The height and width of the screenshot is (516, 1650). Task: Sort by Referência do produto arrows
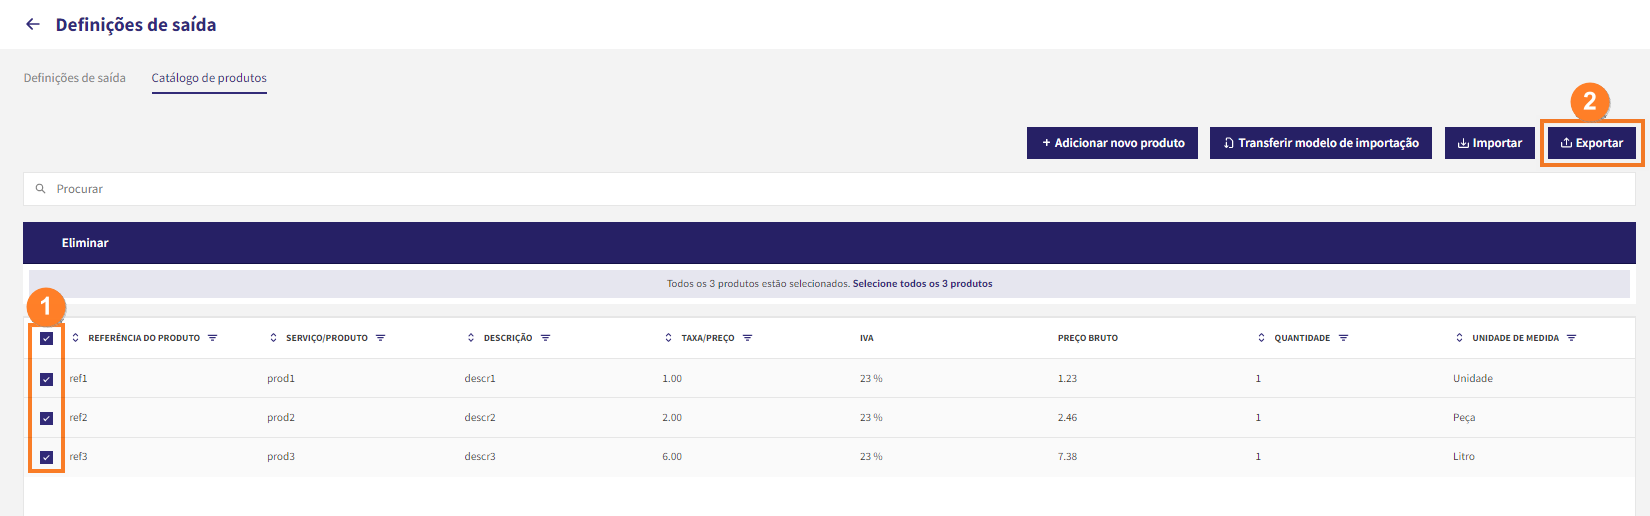pyautogui.click(x=75, y=338)
